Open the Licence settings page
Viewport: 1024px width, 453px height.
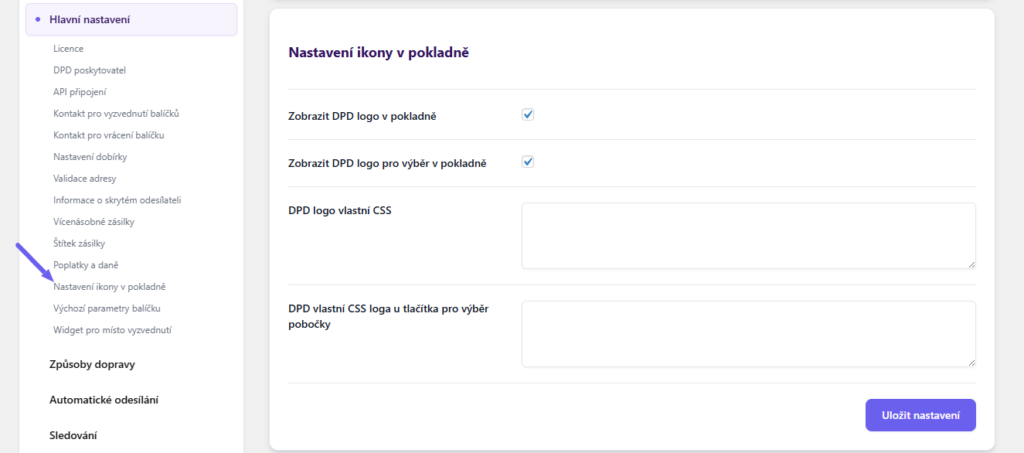tap(69, 48)
